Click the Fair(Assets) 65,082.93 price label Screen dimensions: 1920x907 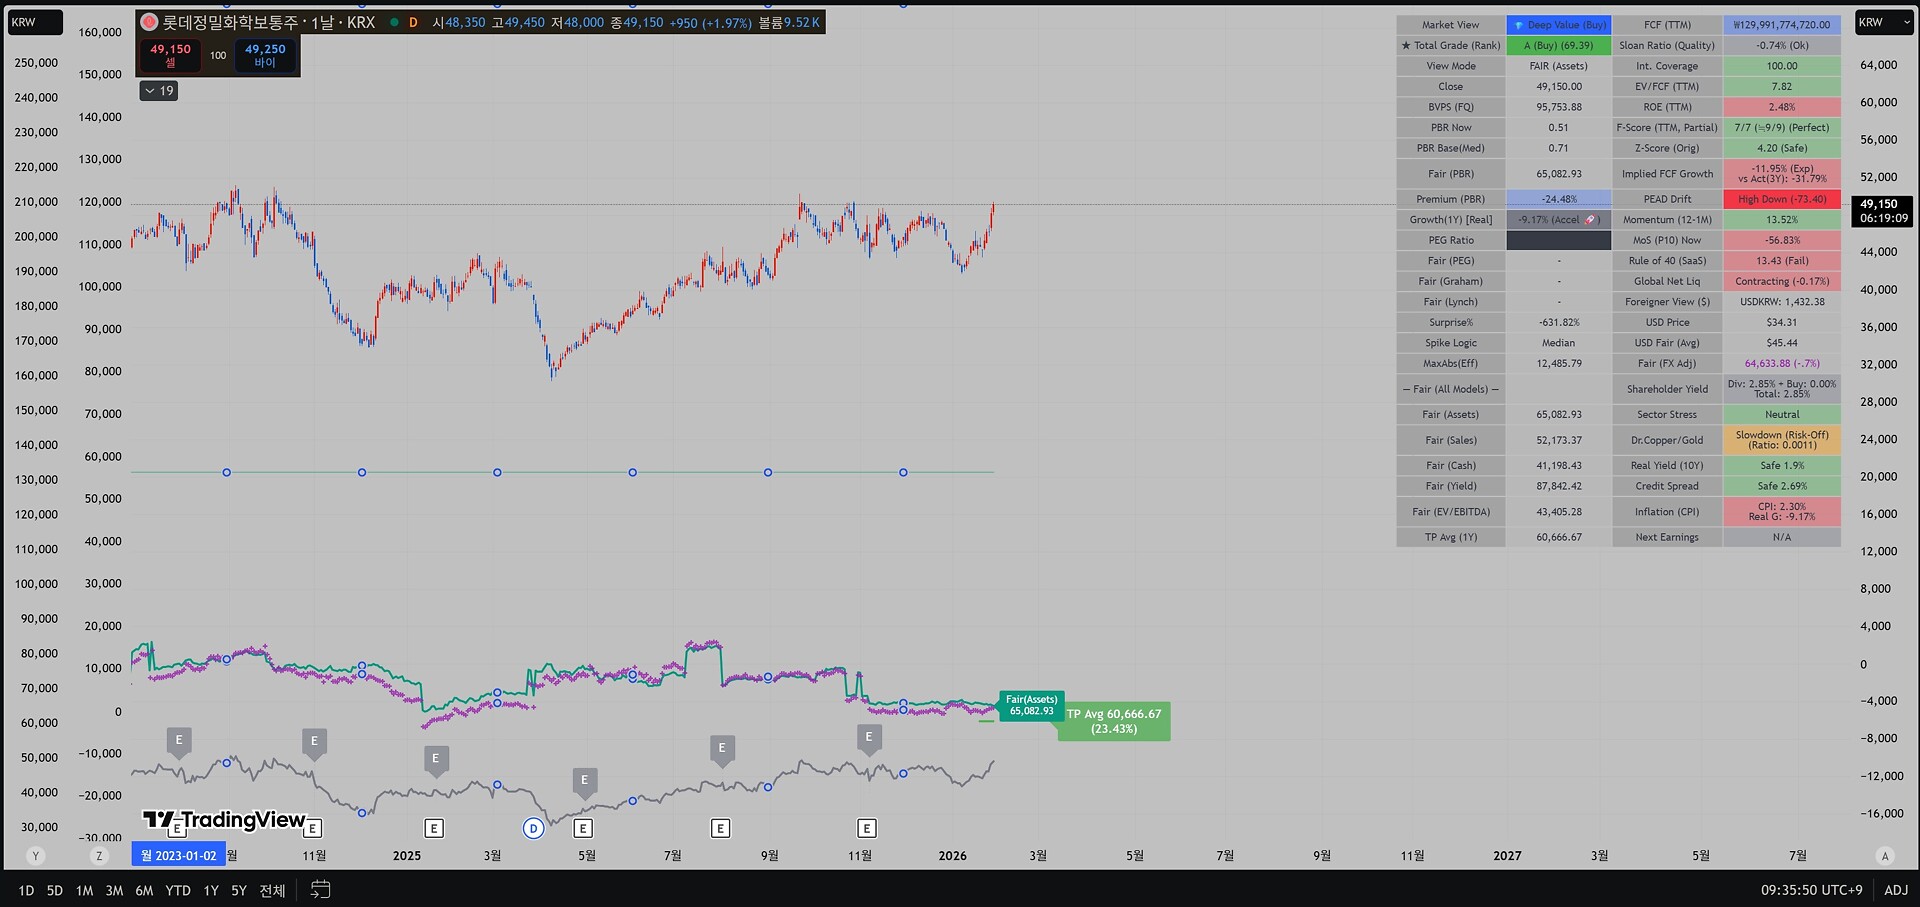tap(1031, 705)
